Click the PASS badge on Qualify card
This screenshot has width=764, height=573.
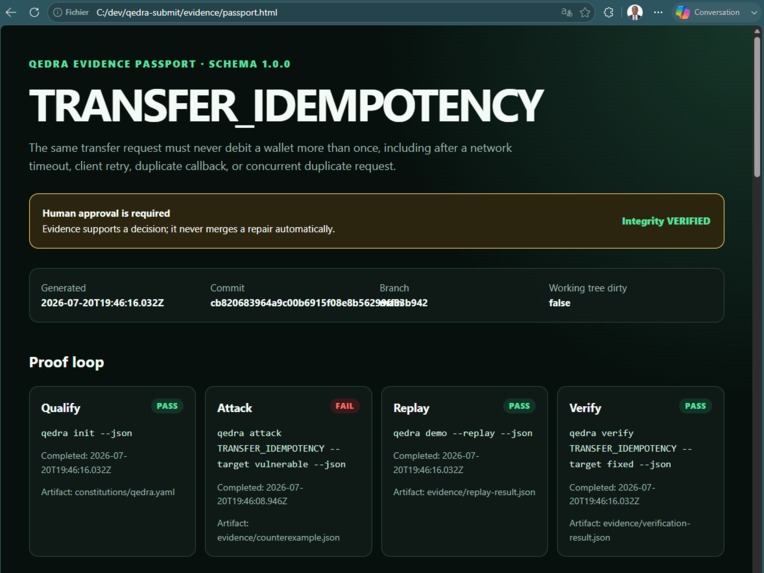(x=167, y=406)
